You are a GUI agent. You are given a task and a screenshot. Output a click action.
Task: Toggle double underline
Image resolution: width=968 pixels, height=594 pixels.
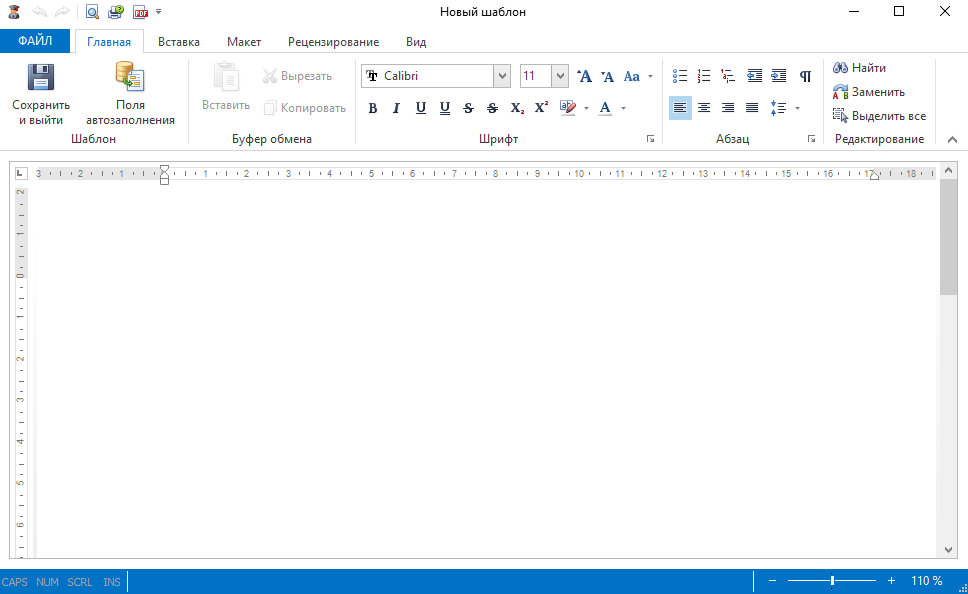click(x=444, y=108)
